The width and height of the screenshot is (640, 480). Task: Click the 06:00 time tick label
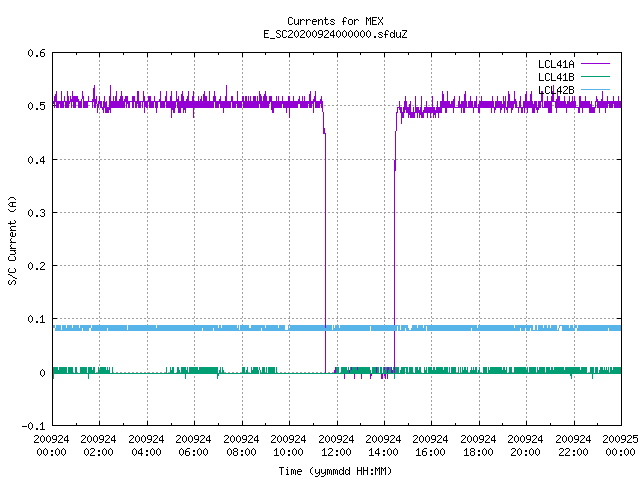193,452
